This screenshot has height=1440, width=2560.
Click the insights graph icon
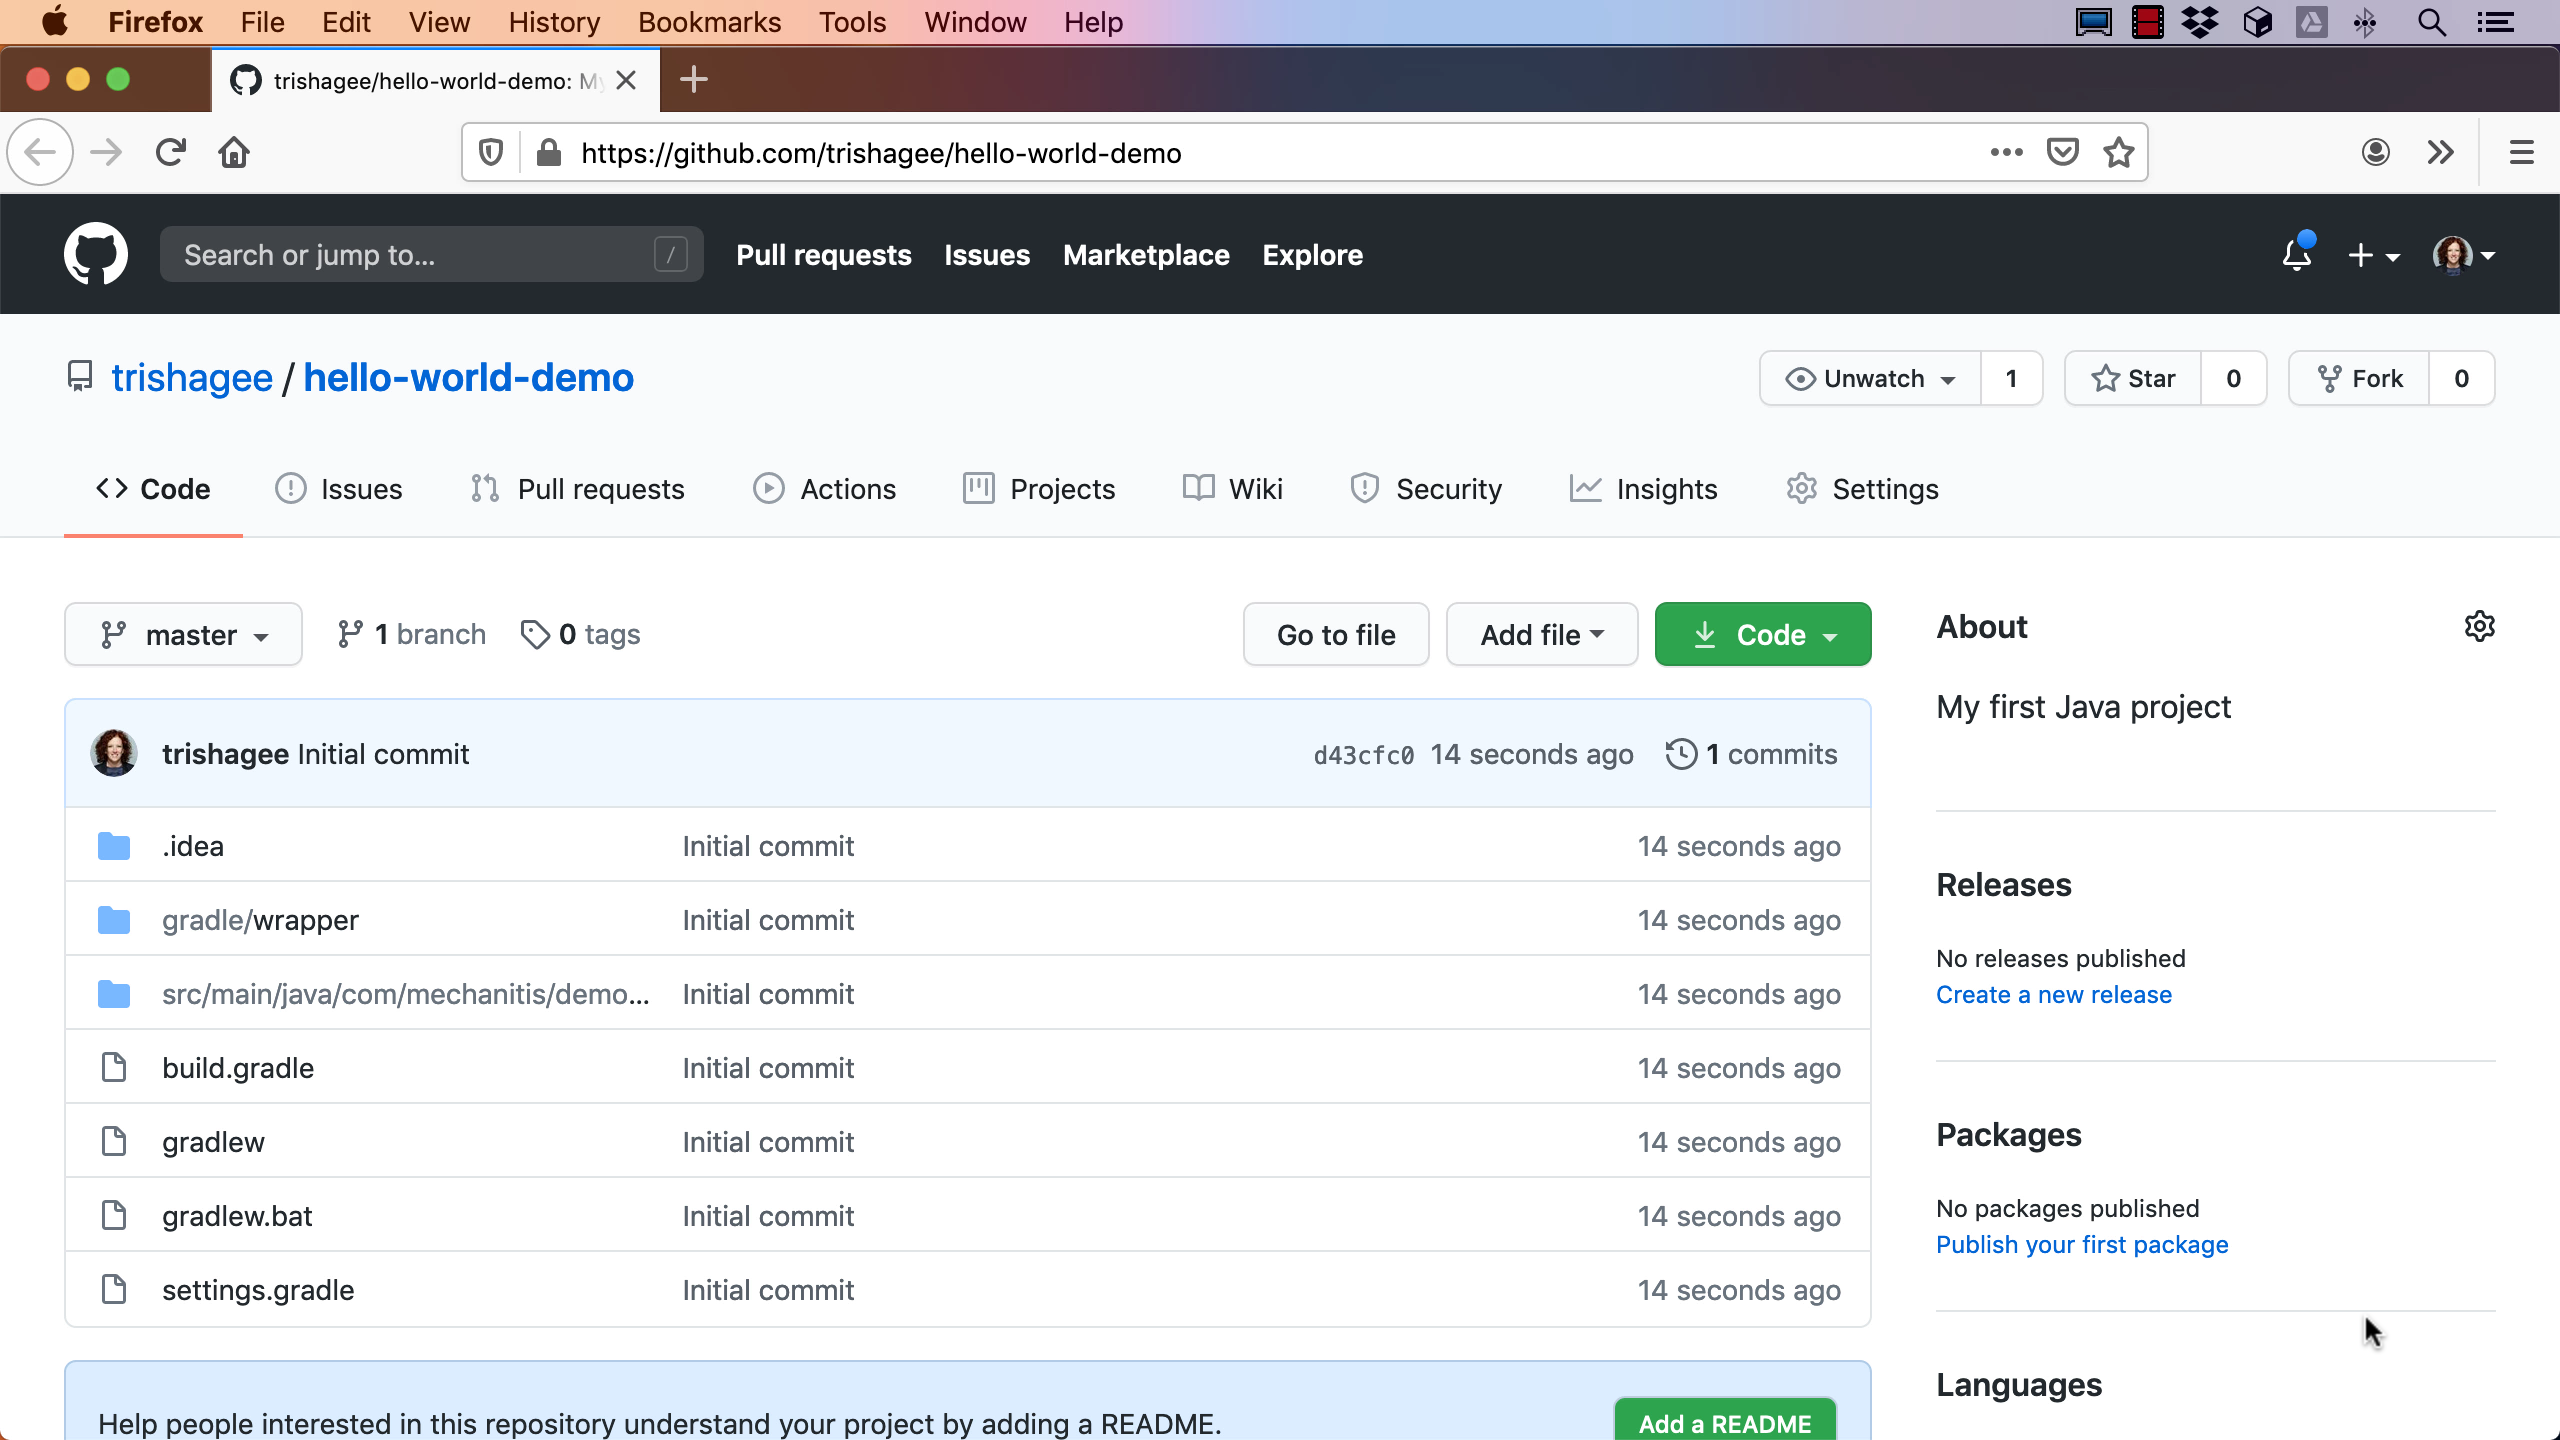pos(1582,489)
